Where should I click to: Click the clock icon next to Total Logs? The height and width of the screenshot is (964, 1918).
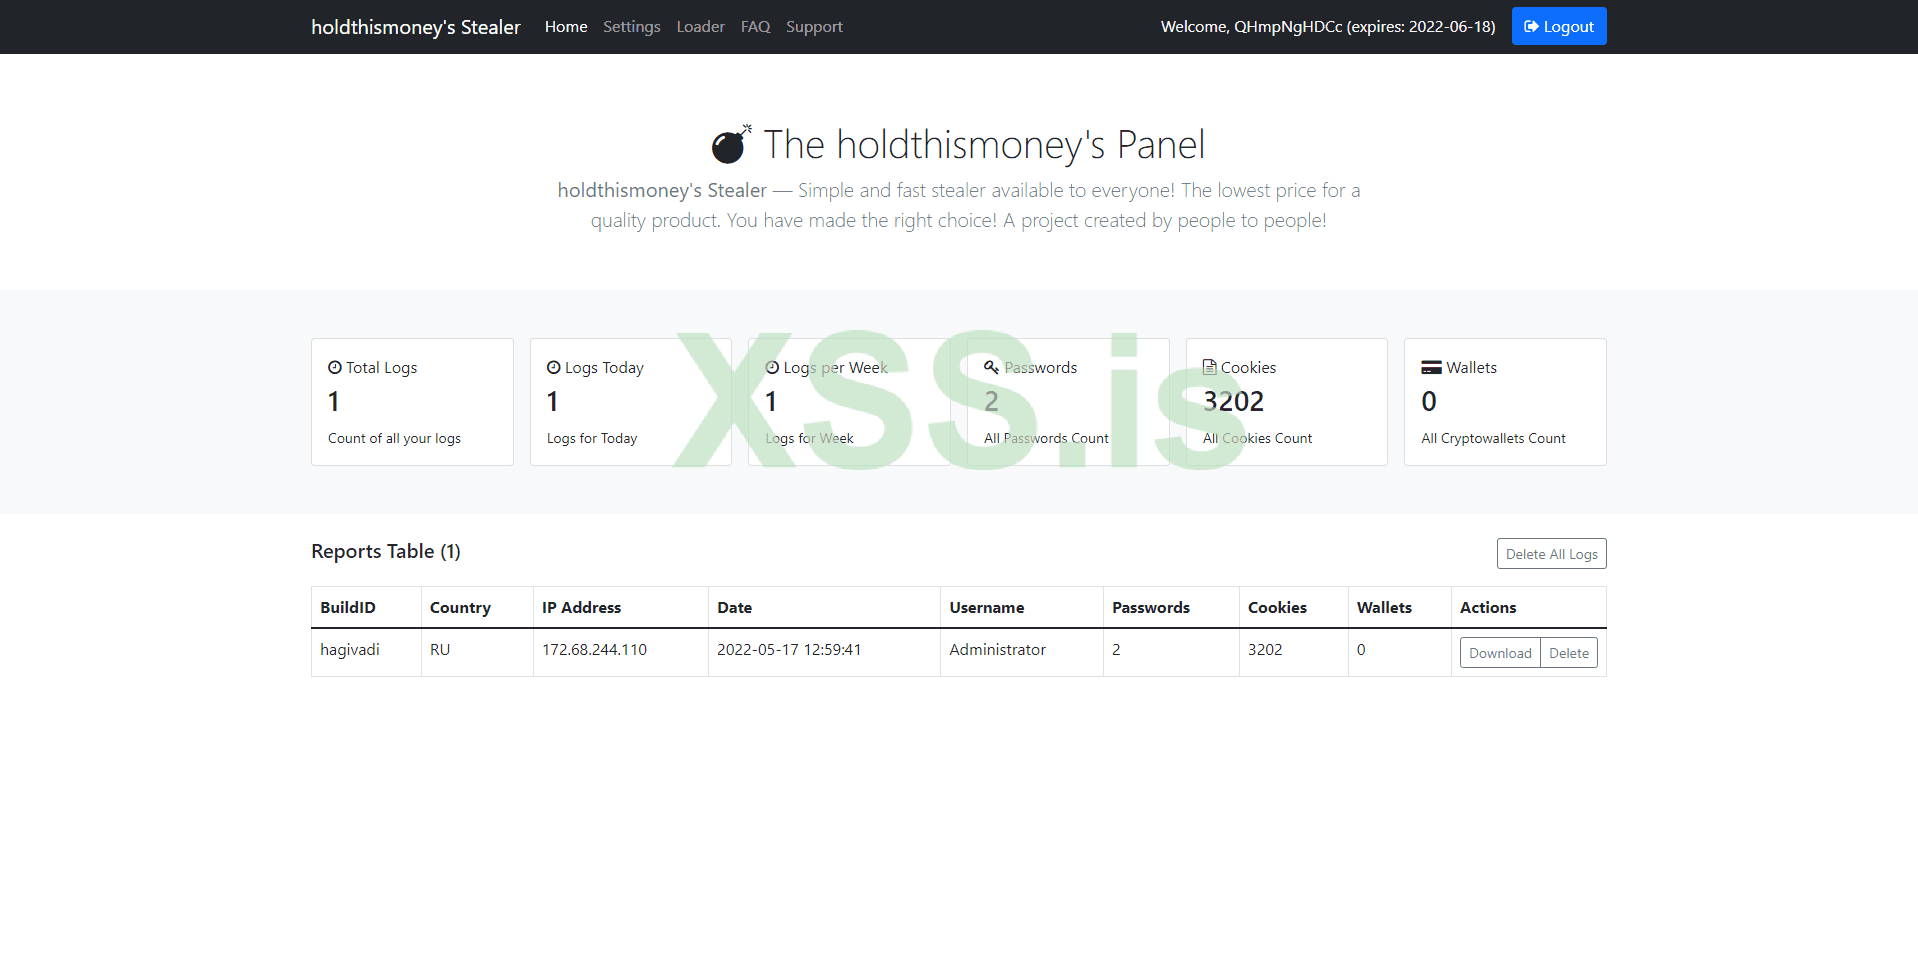[x=335, y=367]
